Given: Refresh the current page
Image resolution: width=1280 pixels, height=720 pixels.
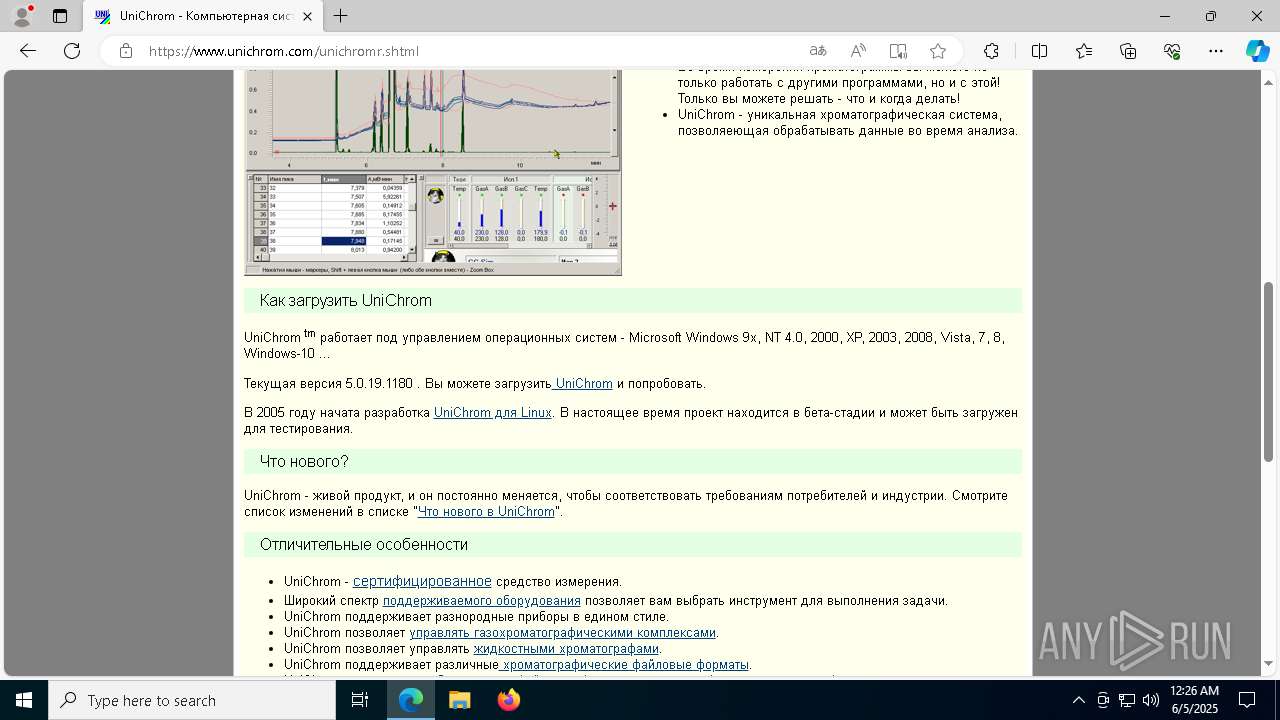Looking at the screenshot, I should point(72,51).
